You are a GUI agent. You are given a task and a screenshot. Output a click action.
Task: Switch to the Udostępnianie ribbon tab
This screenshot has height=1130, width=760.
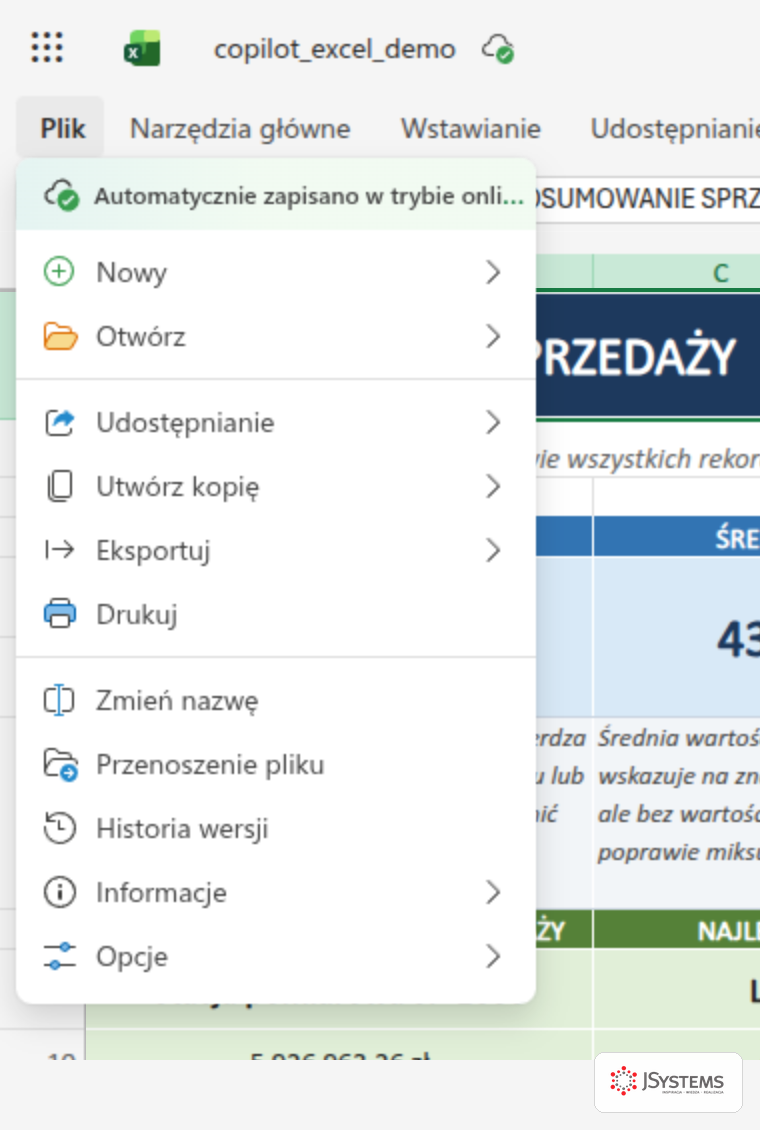coord(674,128)
